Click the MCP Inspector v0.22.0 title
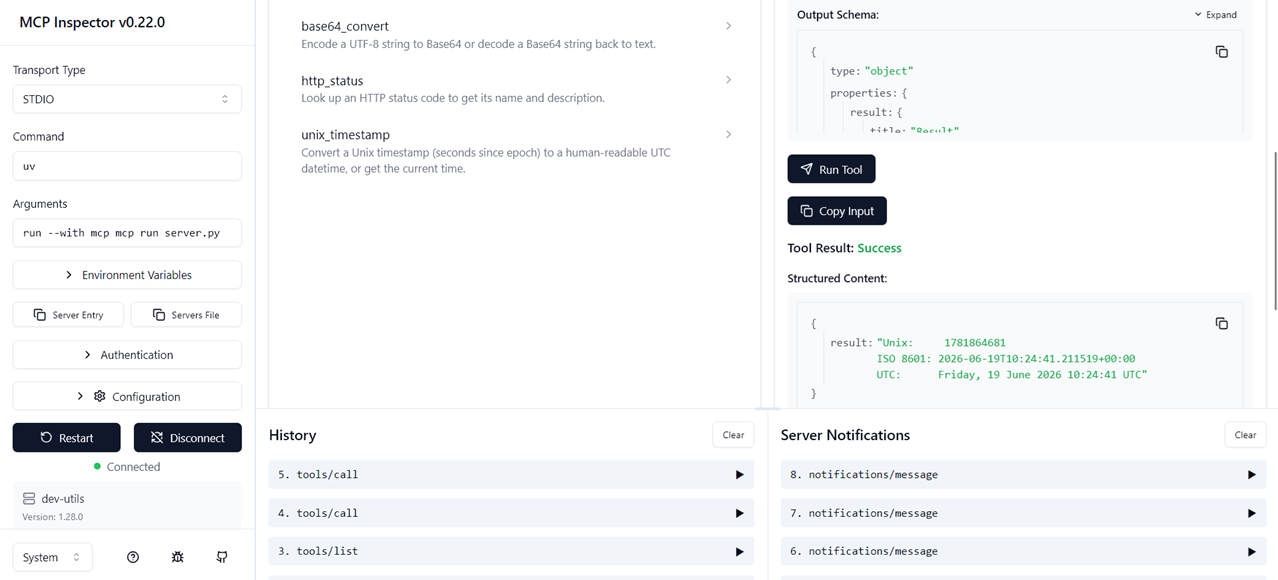The width and height of the screenshot is (1278, 580). point(92,22)
